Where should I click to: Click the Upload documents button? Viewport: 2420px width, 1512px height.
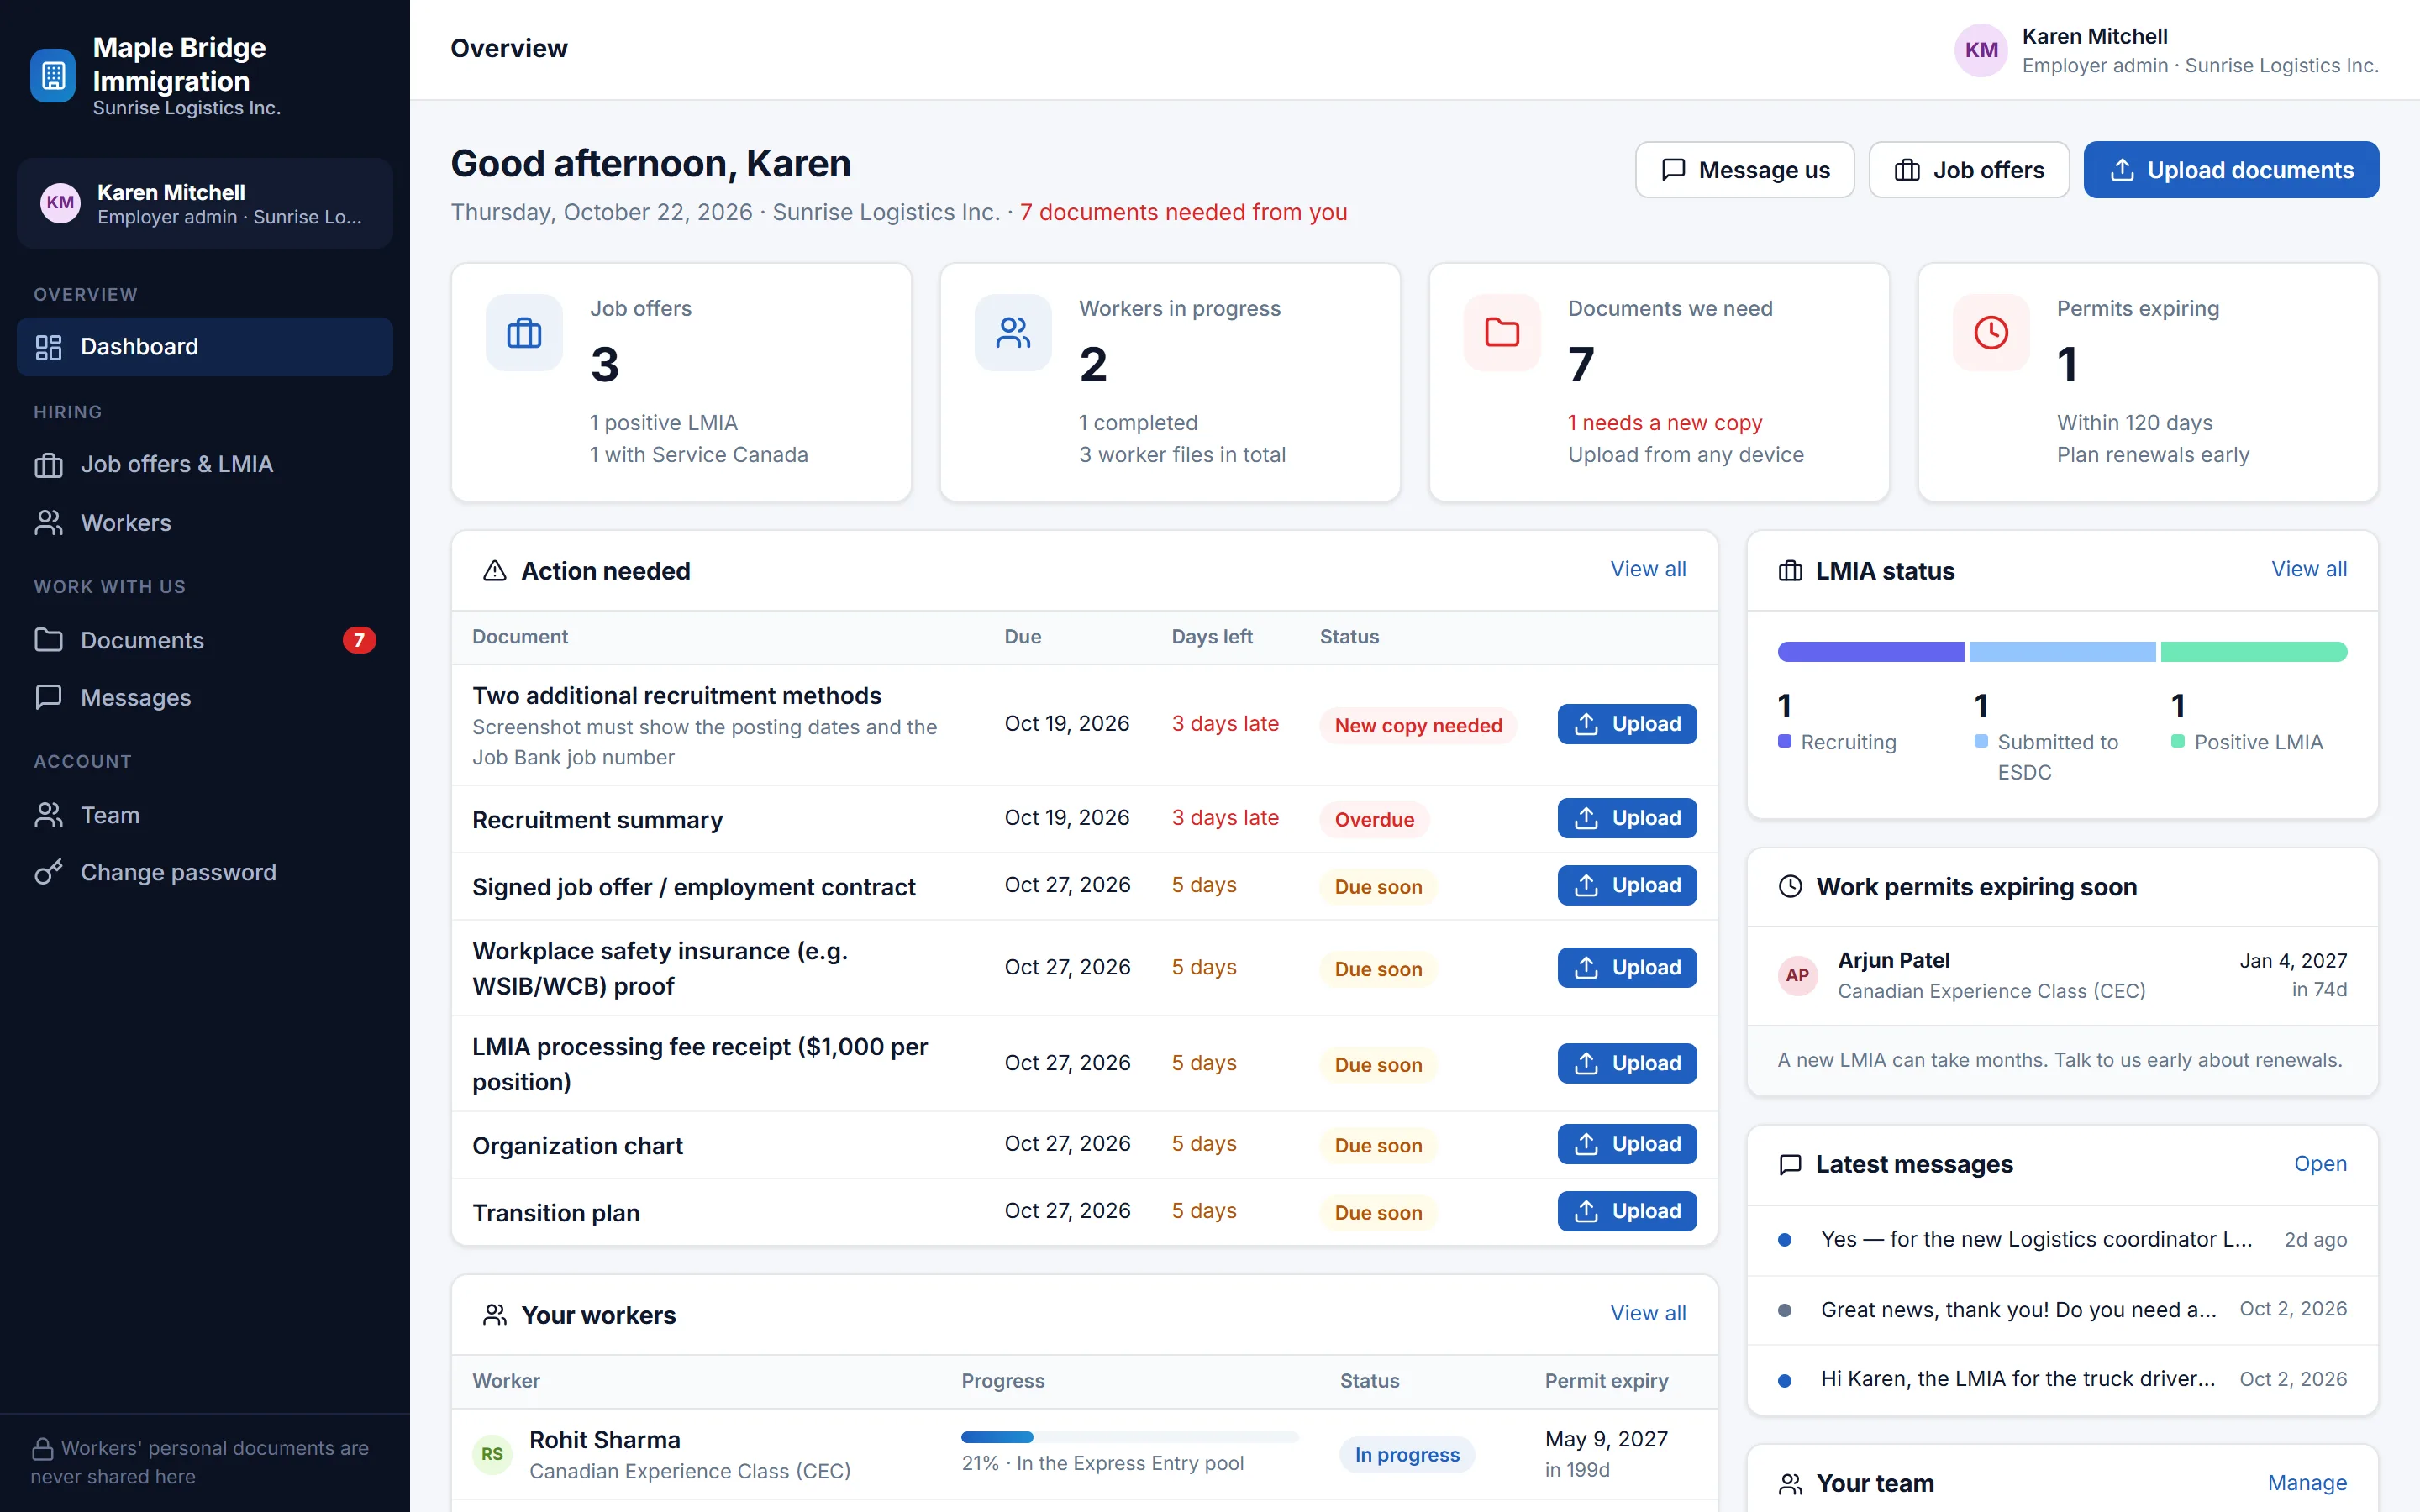point(2231,170)
